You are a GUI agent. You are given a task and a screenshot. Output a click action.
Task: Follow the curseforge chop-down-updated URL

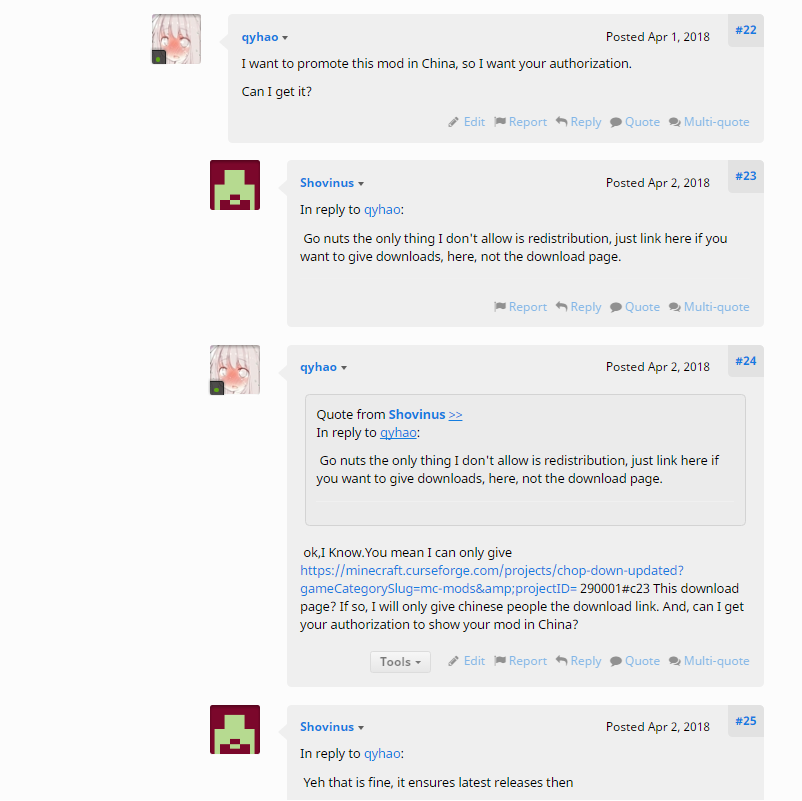coord(492,580)
